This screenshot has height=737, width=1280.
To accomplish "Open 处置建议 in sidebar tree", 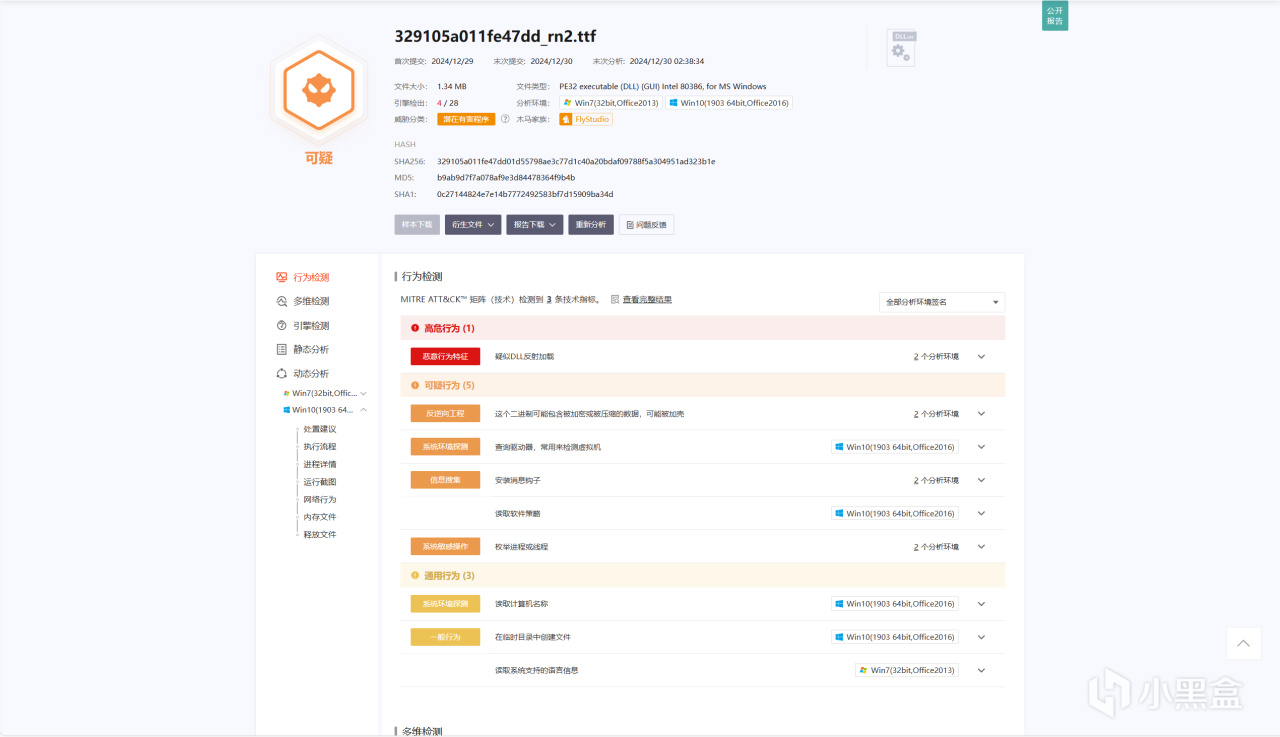I will click(320, 429).
